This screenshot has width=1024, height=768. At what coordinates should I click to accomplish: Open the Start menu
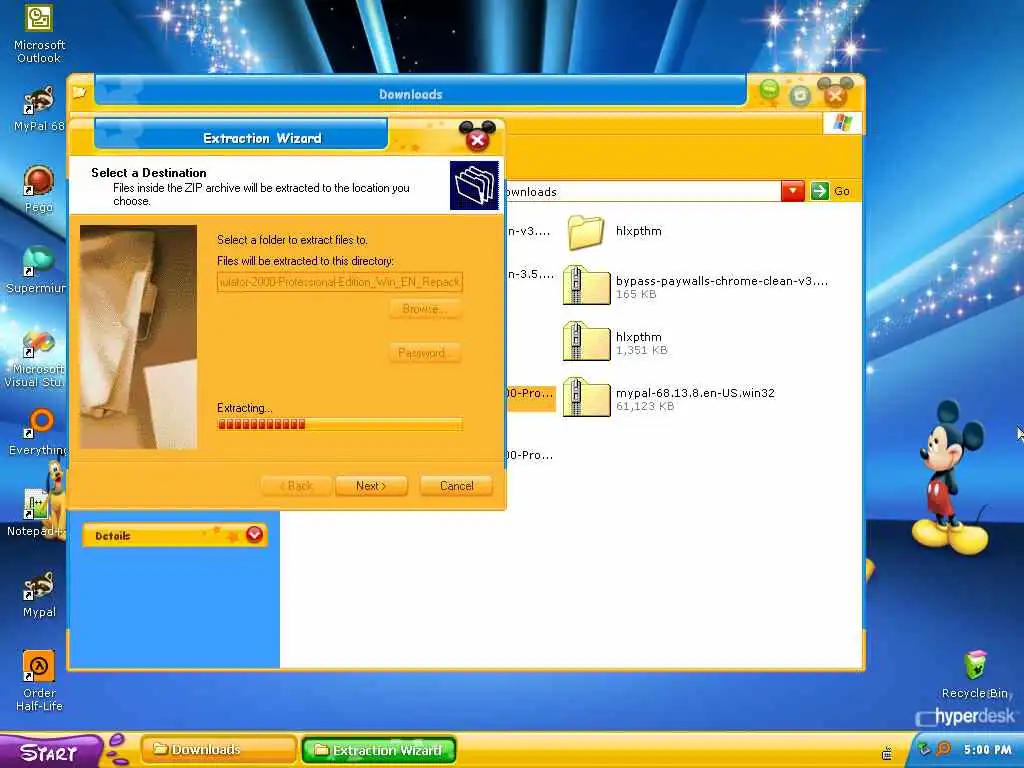click(x=50, y=752)
